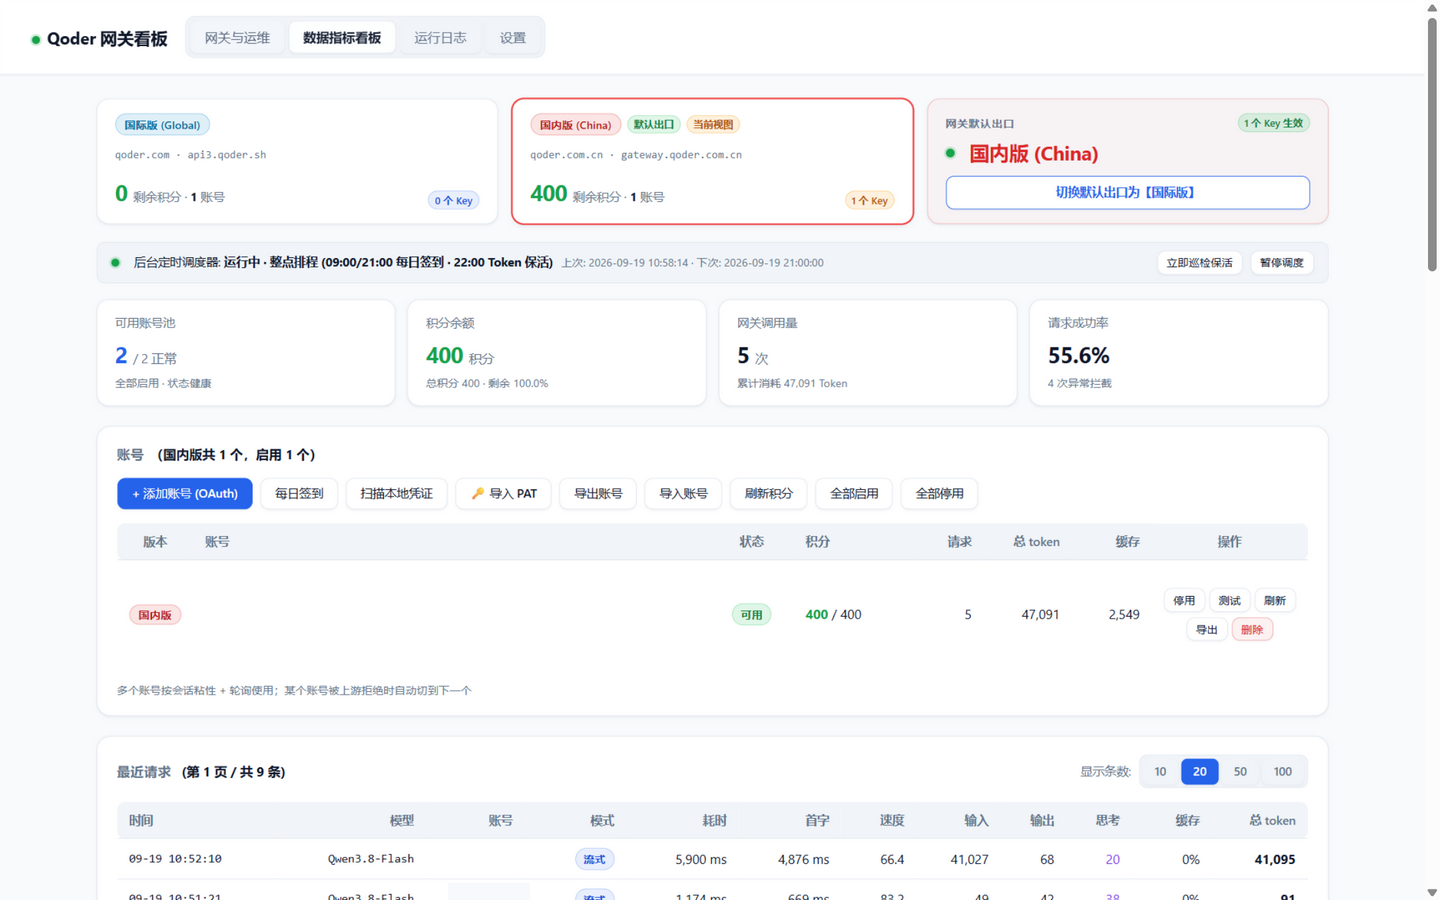Show 50 rows per page
This screenshot has height=900, width=1440.
[1240, 772]
